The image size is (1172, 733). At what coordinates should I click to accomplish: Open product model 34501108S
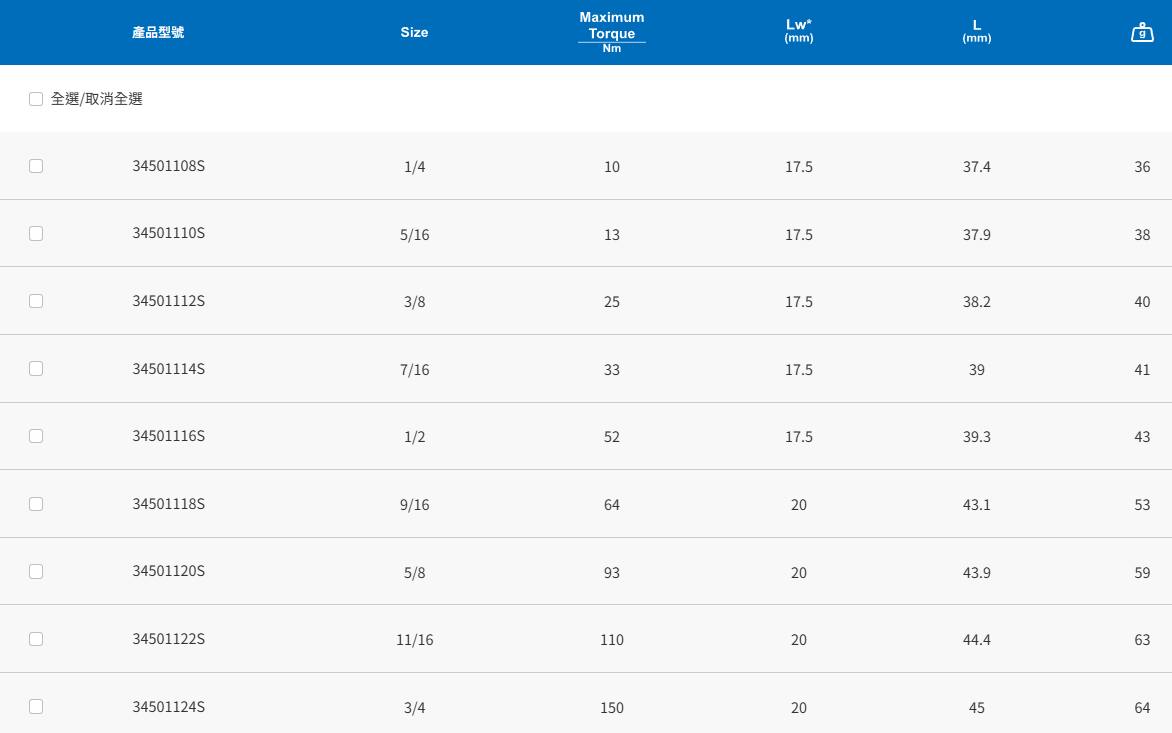click(x=168, y=166)
